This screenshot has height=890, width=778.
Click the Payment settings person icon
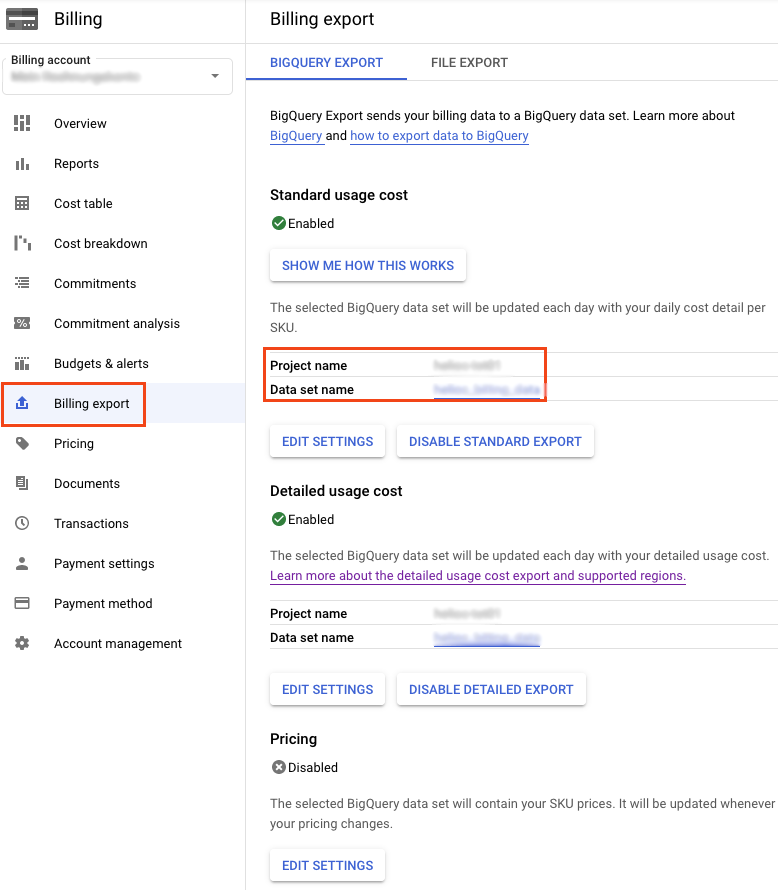click(x=22, y=563)
